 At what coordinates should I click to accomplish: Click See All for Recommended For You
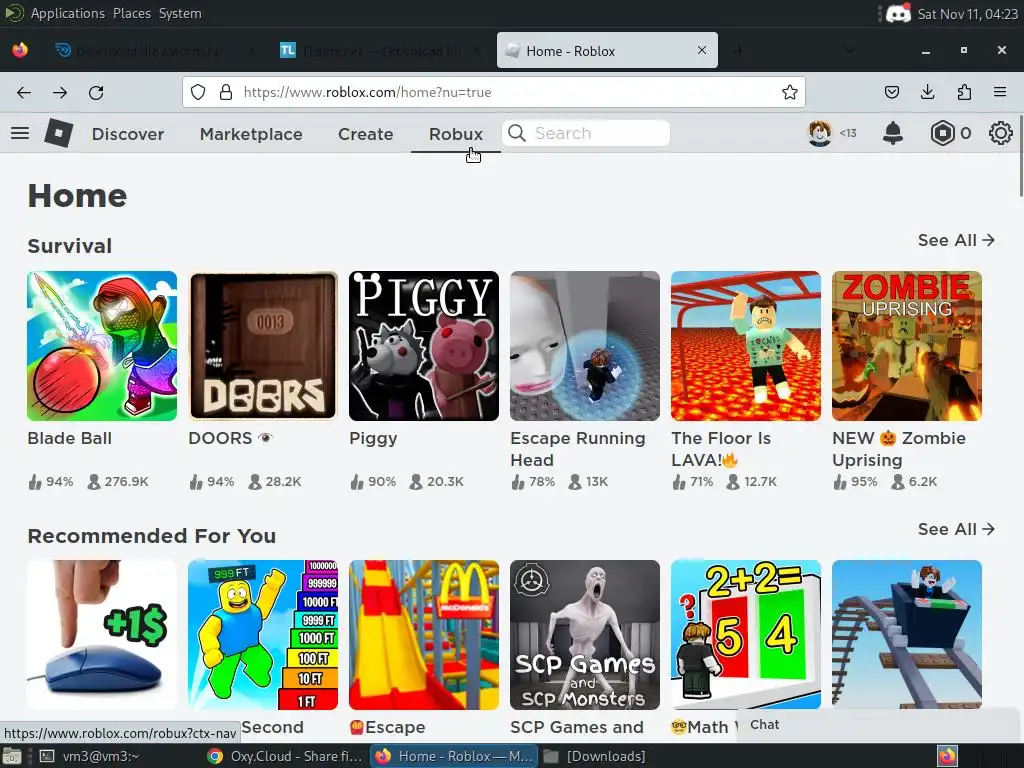pos(956,529)
